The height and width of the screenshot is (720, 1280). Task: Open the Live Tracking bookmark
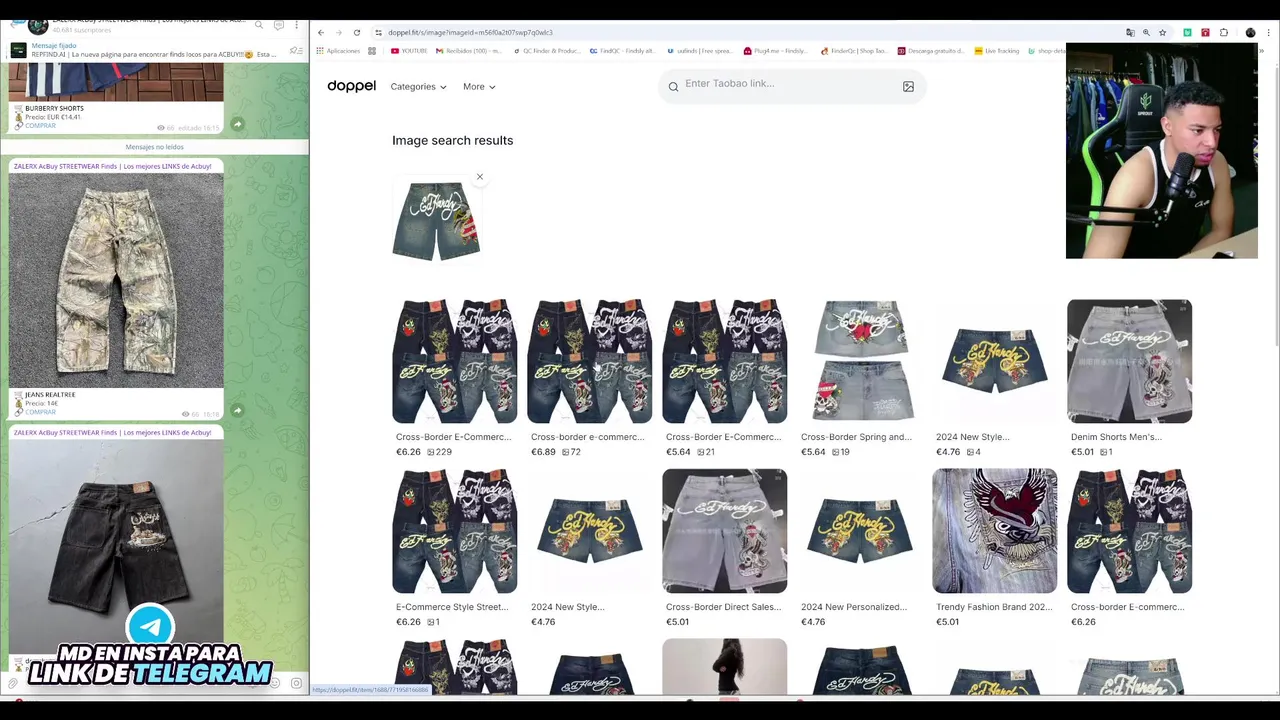[x=997, y=51]
